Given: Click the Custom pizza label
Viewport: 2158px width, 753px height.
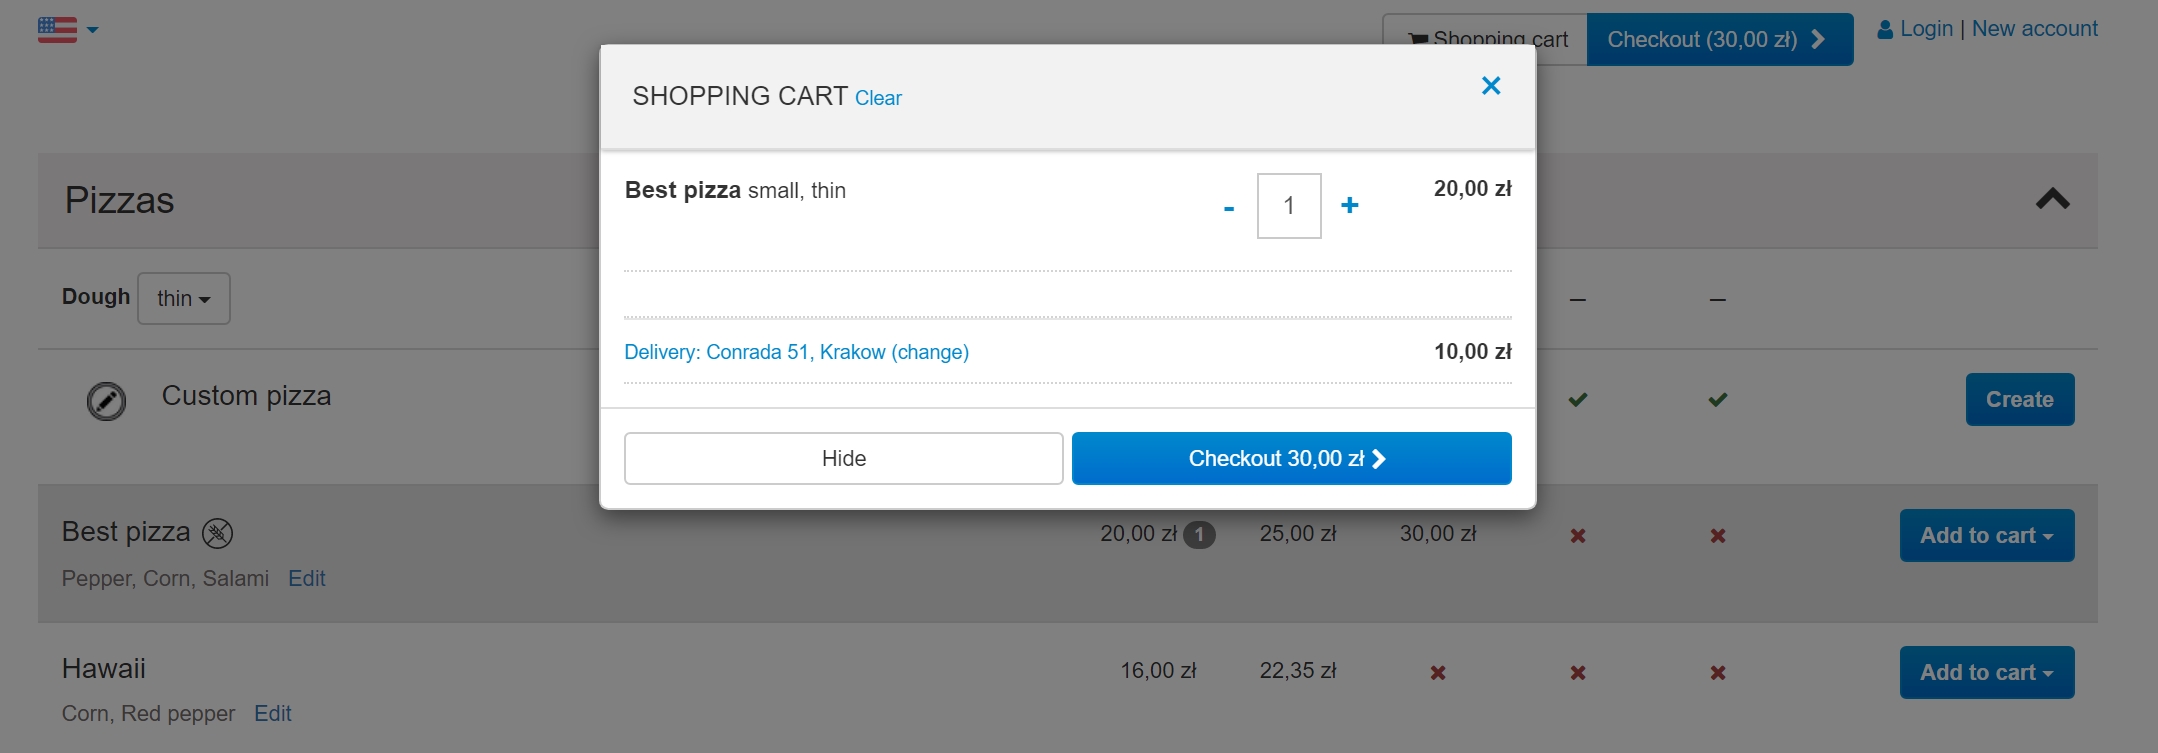Looking at the screenshot, I should [246, 396].
